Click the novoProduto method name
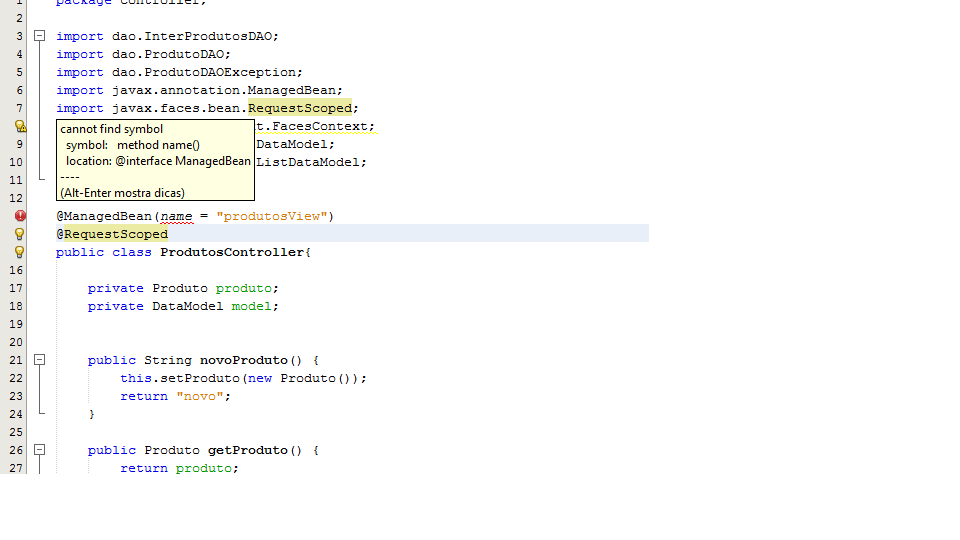Viewport: 960px width, 540px height. pyautogui.click(x=244, y=360)
